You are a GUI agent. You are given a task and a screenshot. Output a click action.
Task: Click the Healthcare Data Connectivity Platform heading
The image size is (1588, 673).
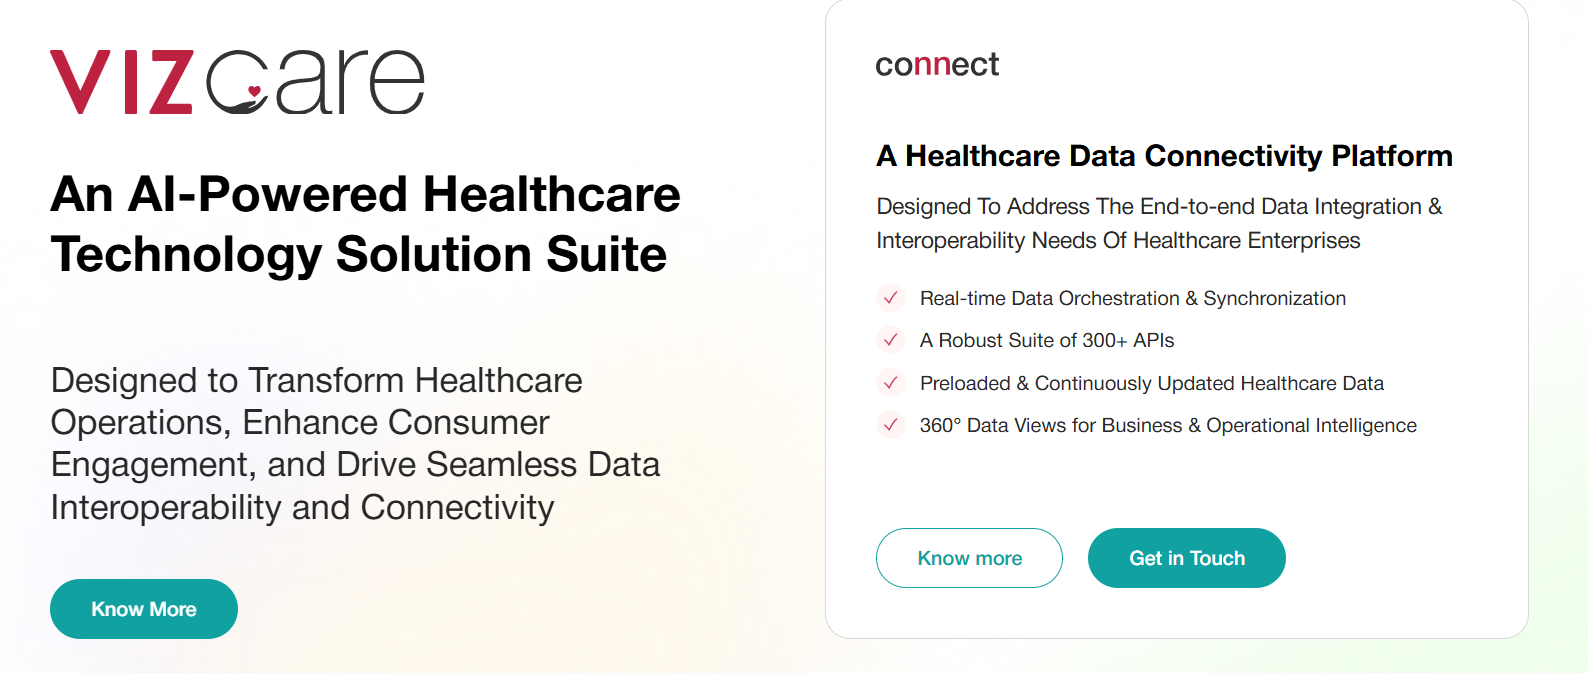coord(1164,156)
